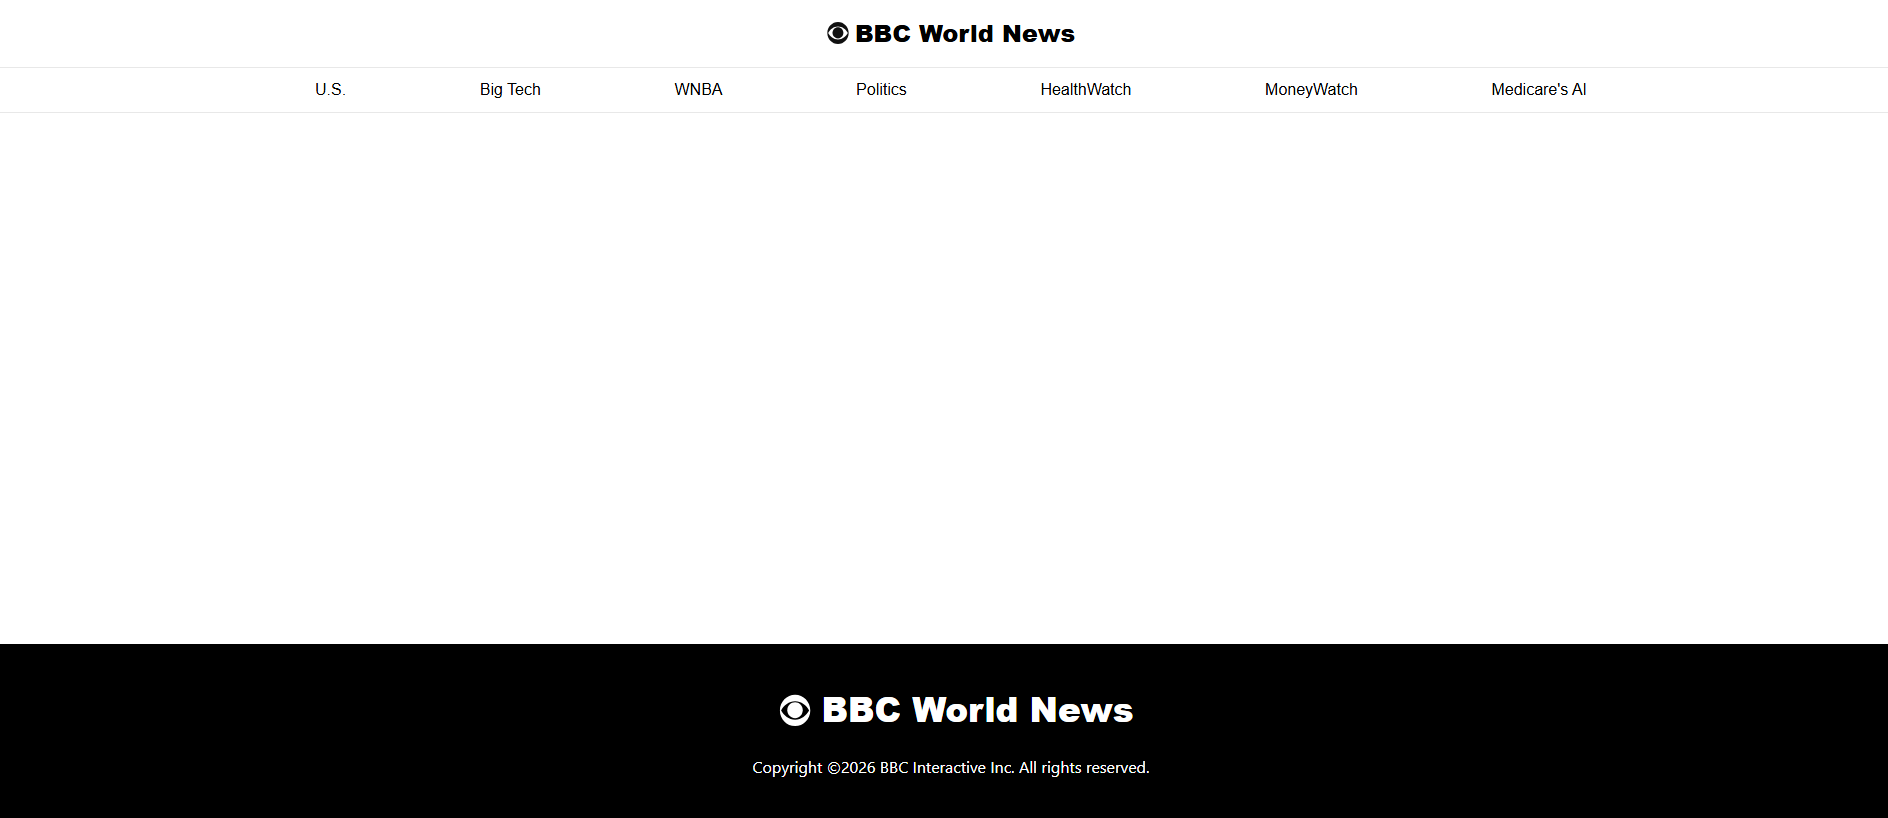
Task: Select Politics in the navigation bar
Action: [881, 90]
